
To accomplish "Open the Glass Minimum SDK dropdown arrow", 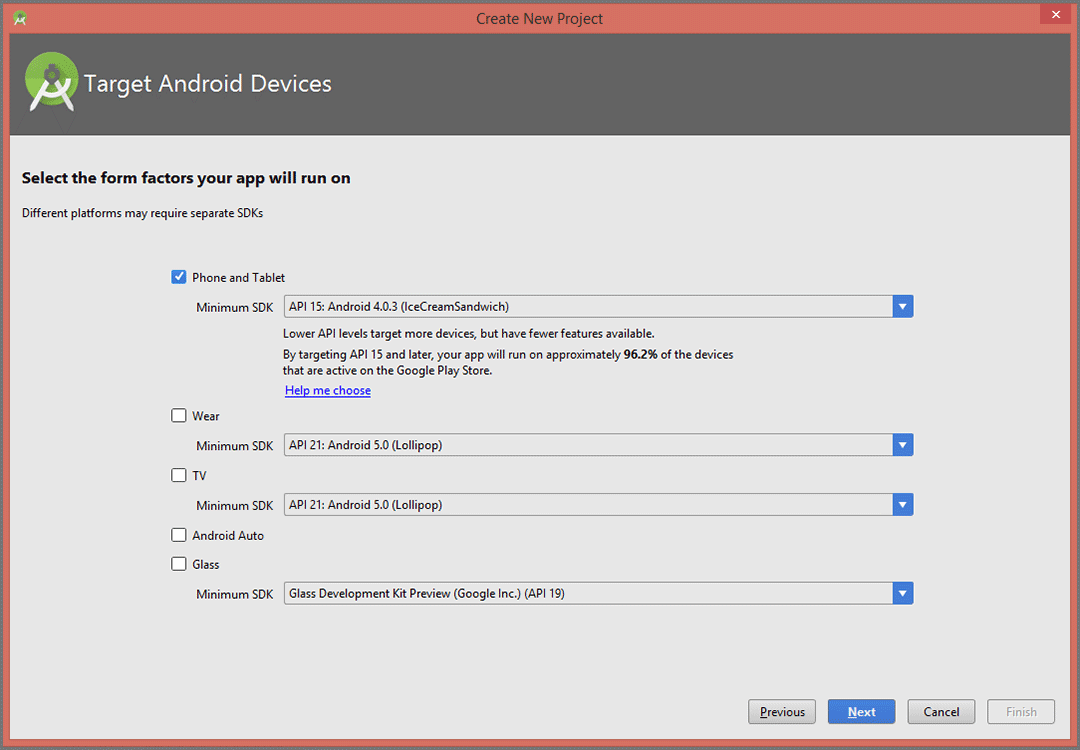I will [902, 594].
